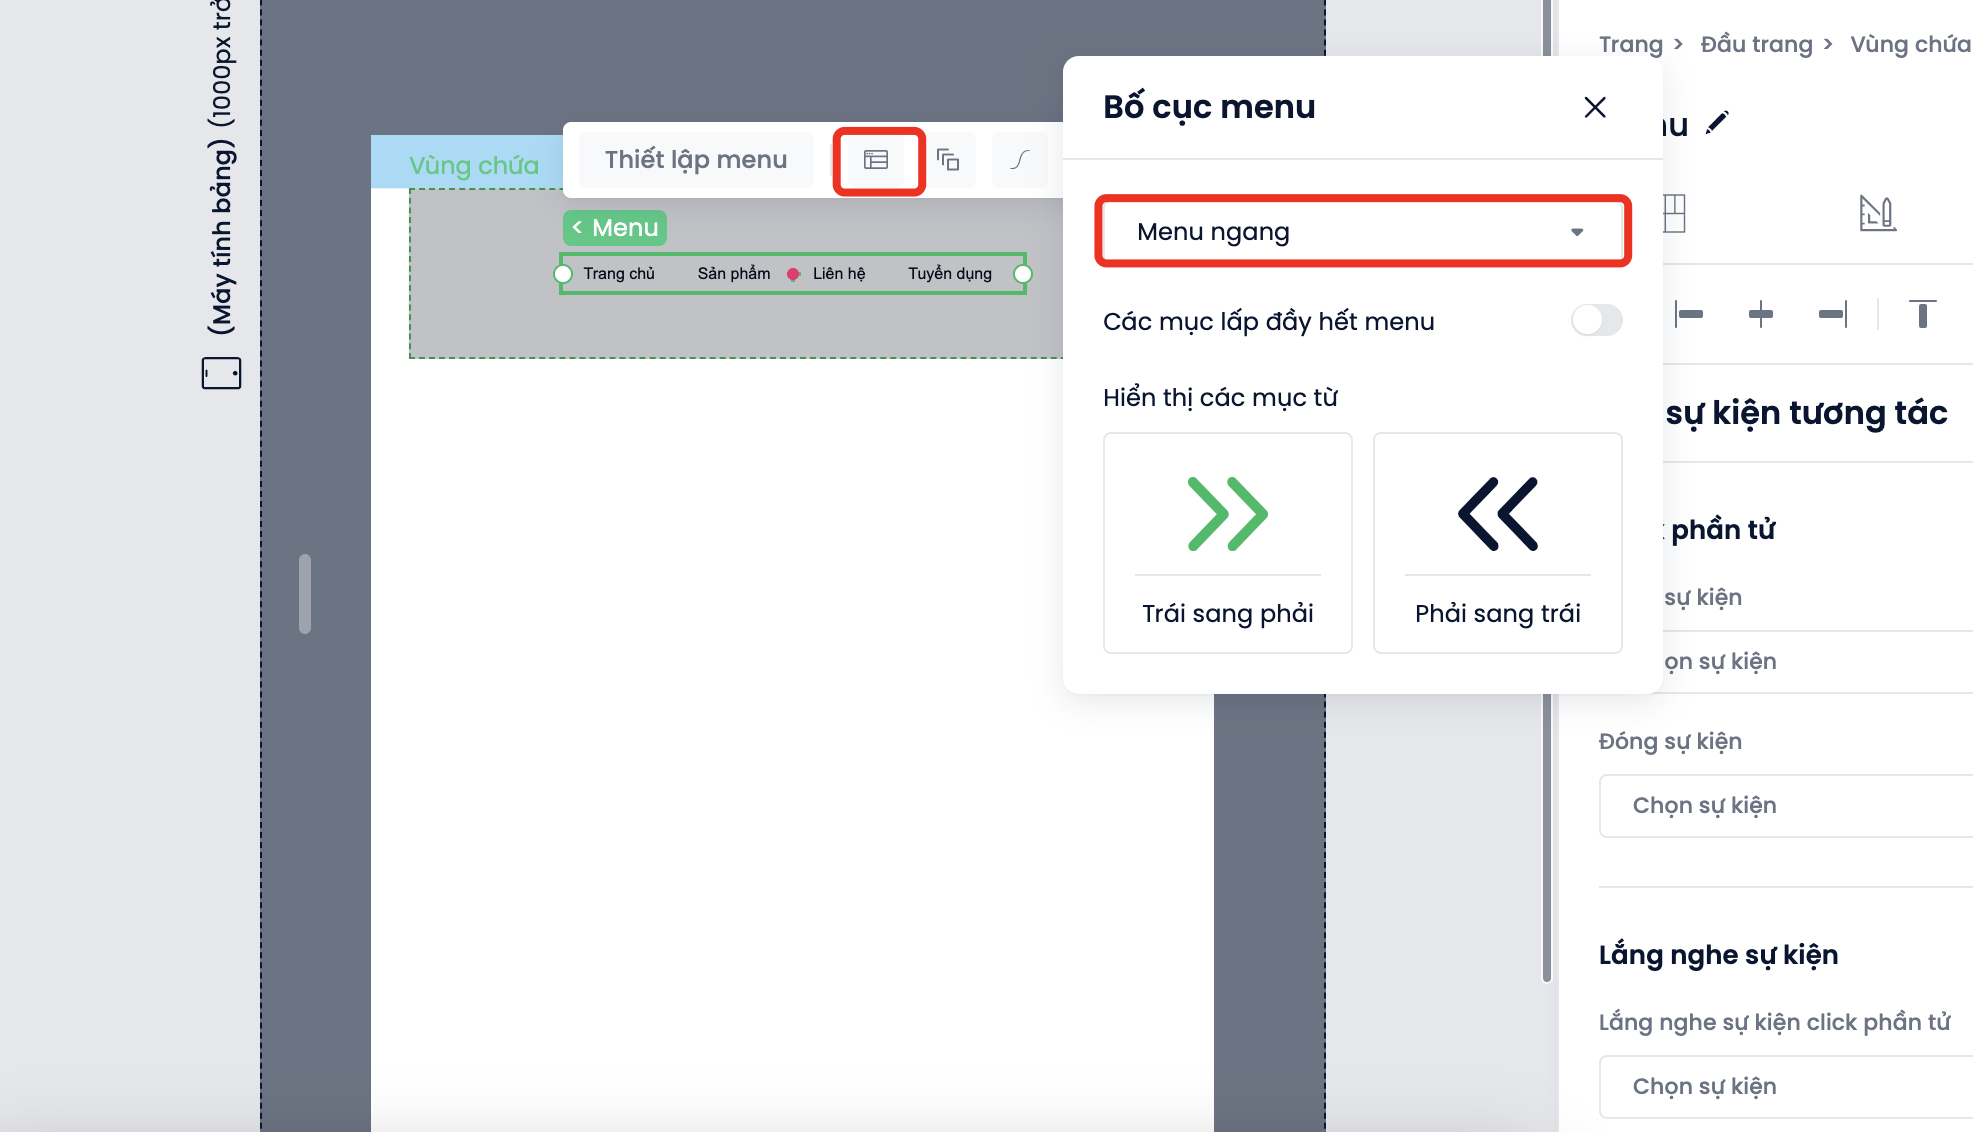Click the duplicate element icon in toolbar
1973x1132 pixels.
948,160
